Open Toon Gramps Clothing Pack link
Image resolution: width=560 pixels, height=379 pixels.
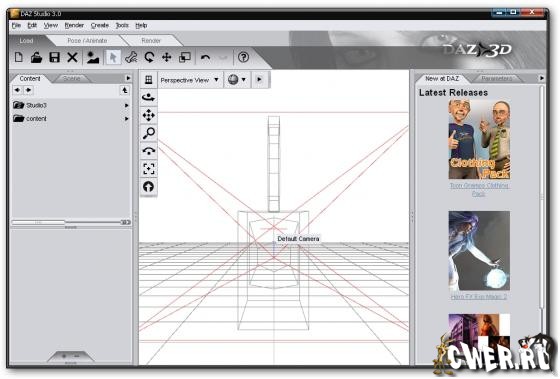tap(479, 190)
